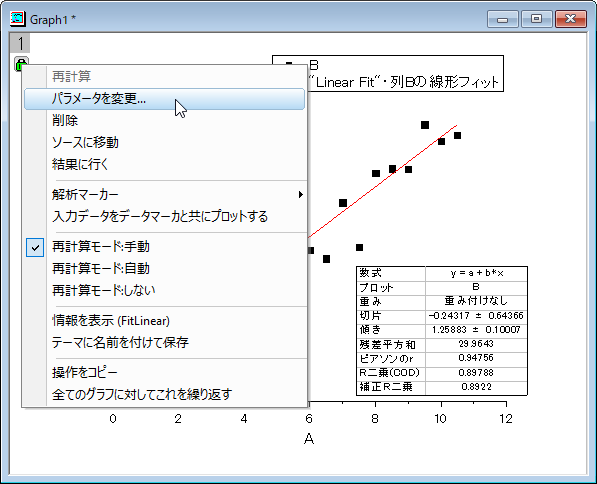Expand the 解析マーカー submenu arrow
This screenshot has width=597, height=484.
301,195
